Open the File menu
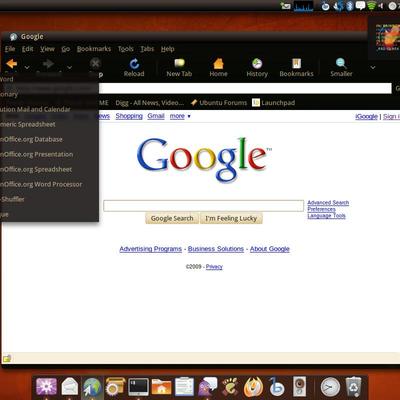The image size is (400, 400). click(x=10, y=49)
